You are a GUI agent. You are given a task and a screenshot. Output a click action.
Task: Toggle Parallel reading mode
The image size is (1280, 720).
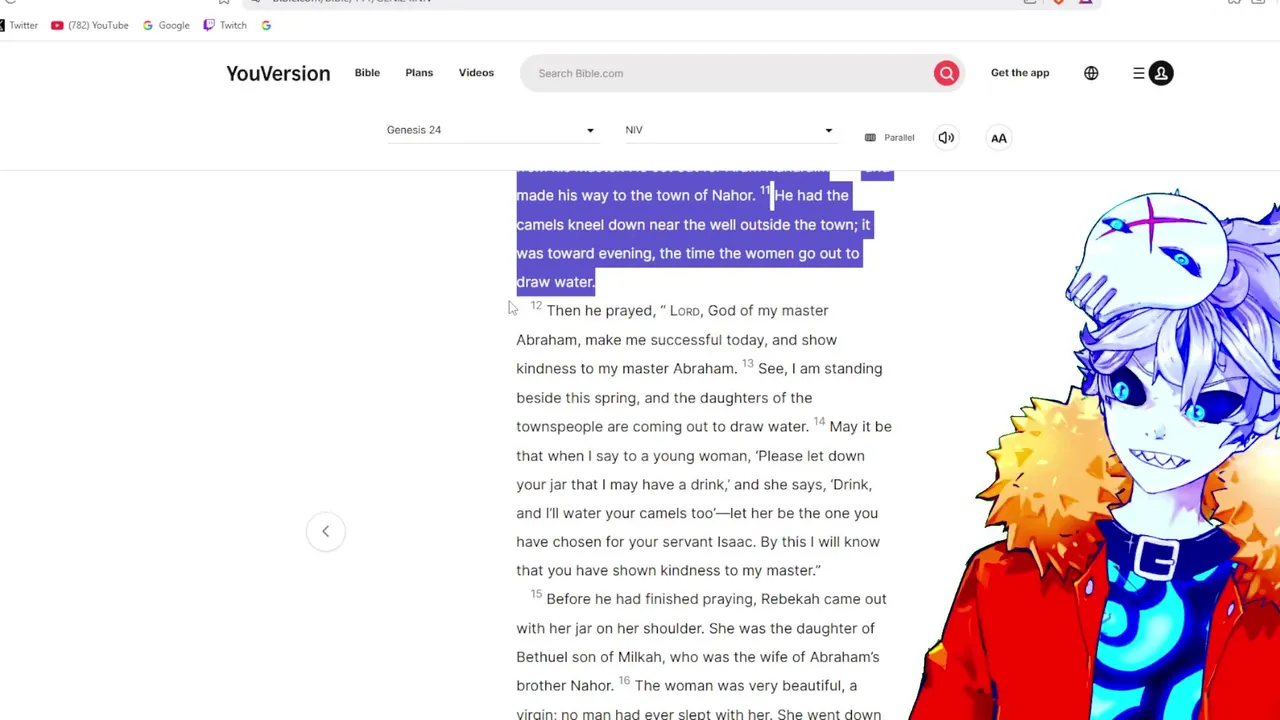coord(890,138)
